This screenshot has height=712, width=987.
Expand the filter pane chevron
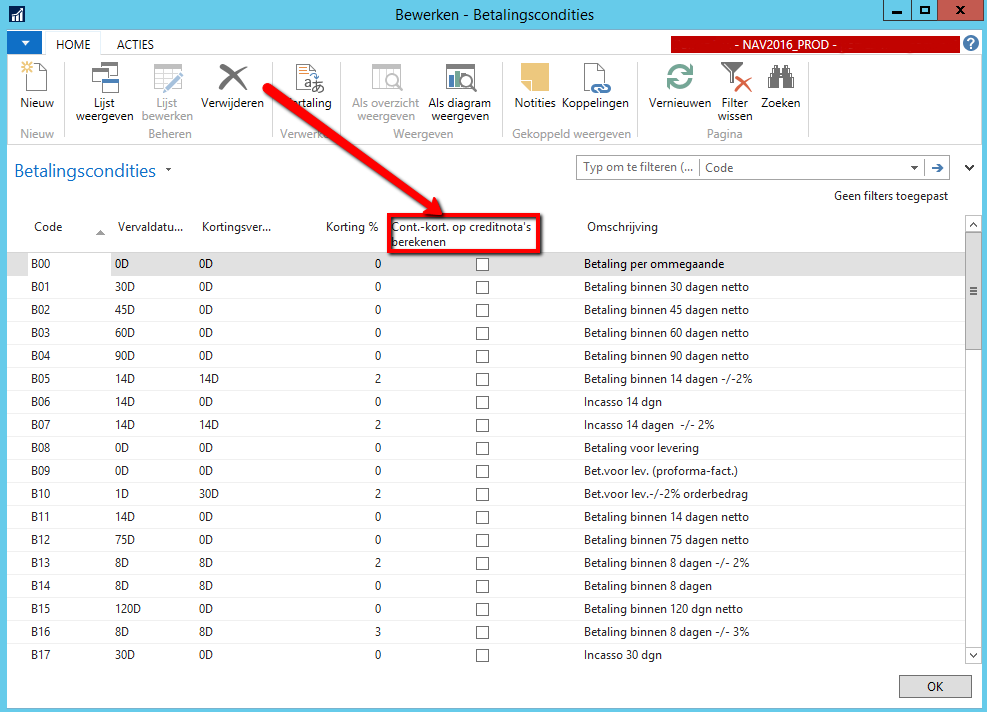click(969, 167)
